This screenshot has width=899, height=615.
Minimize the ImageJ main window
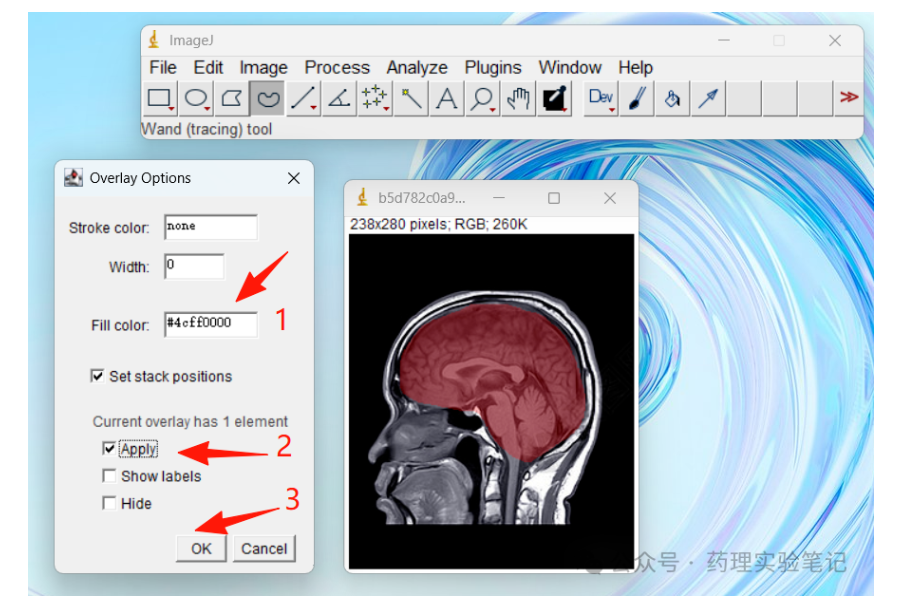(724, 40)
